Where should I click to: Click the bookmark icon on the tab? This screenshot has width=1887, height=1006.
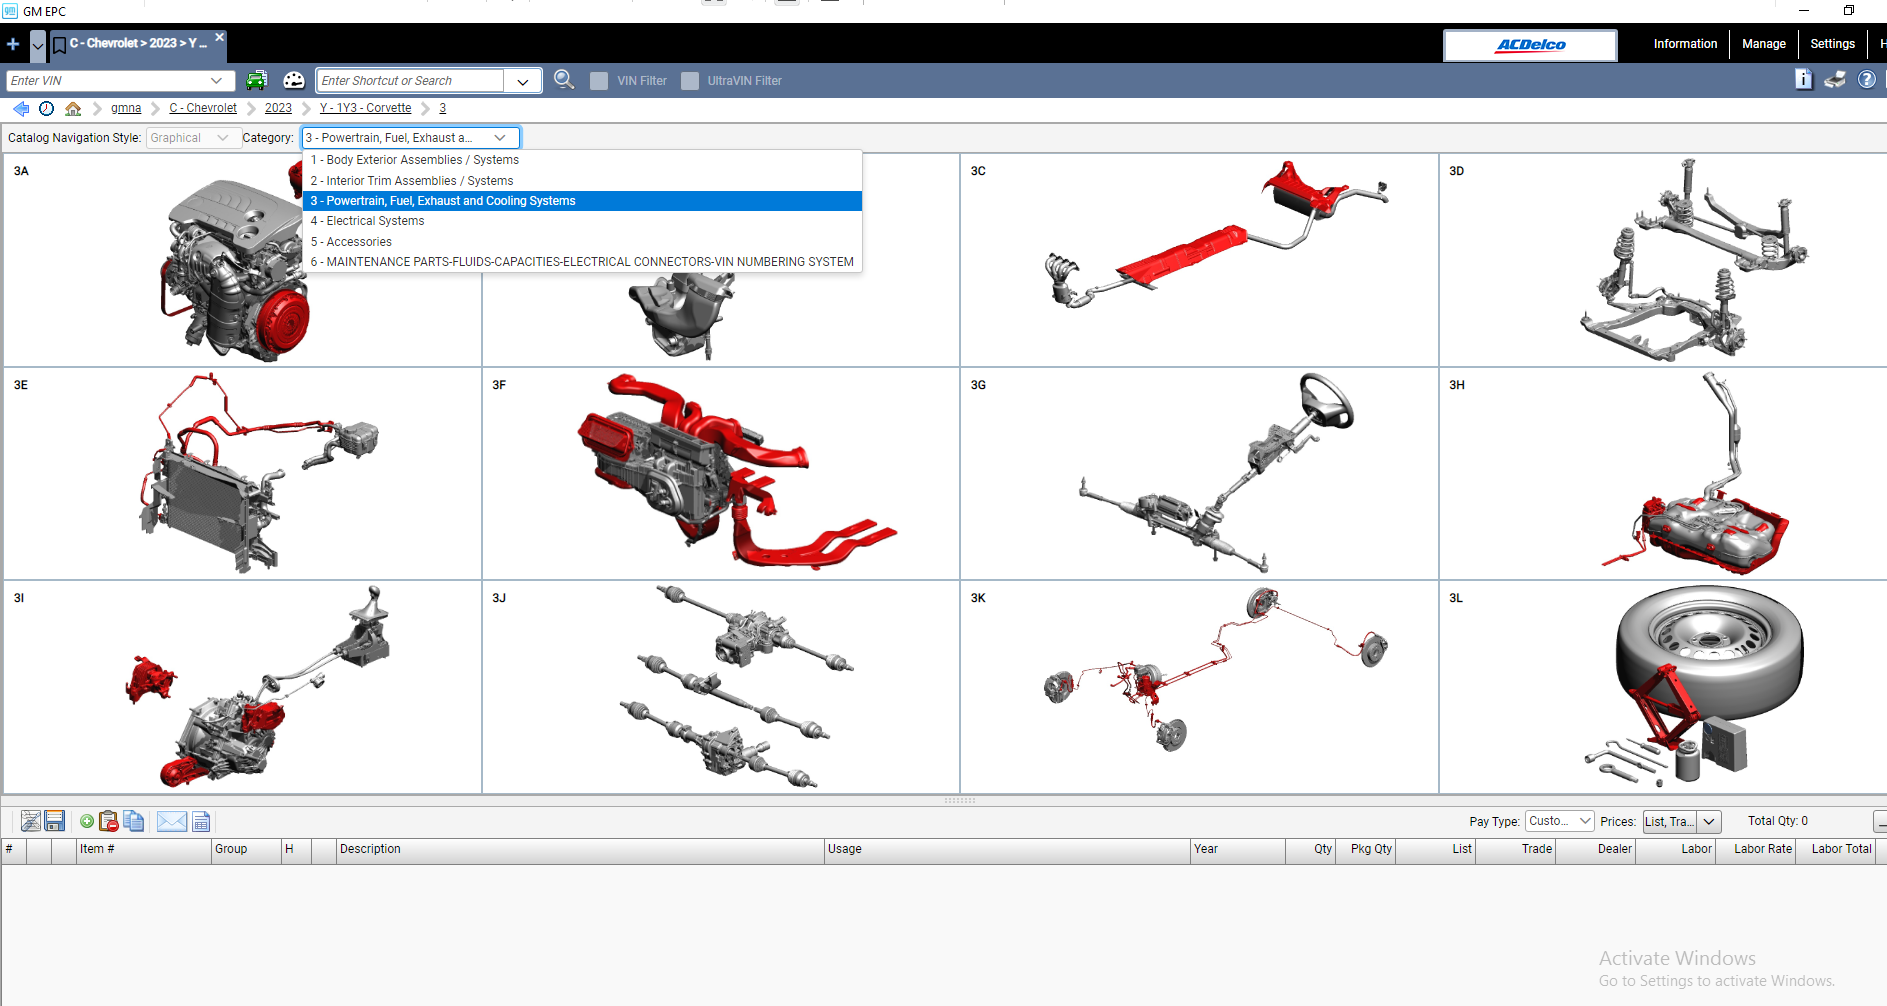(59, 45)
